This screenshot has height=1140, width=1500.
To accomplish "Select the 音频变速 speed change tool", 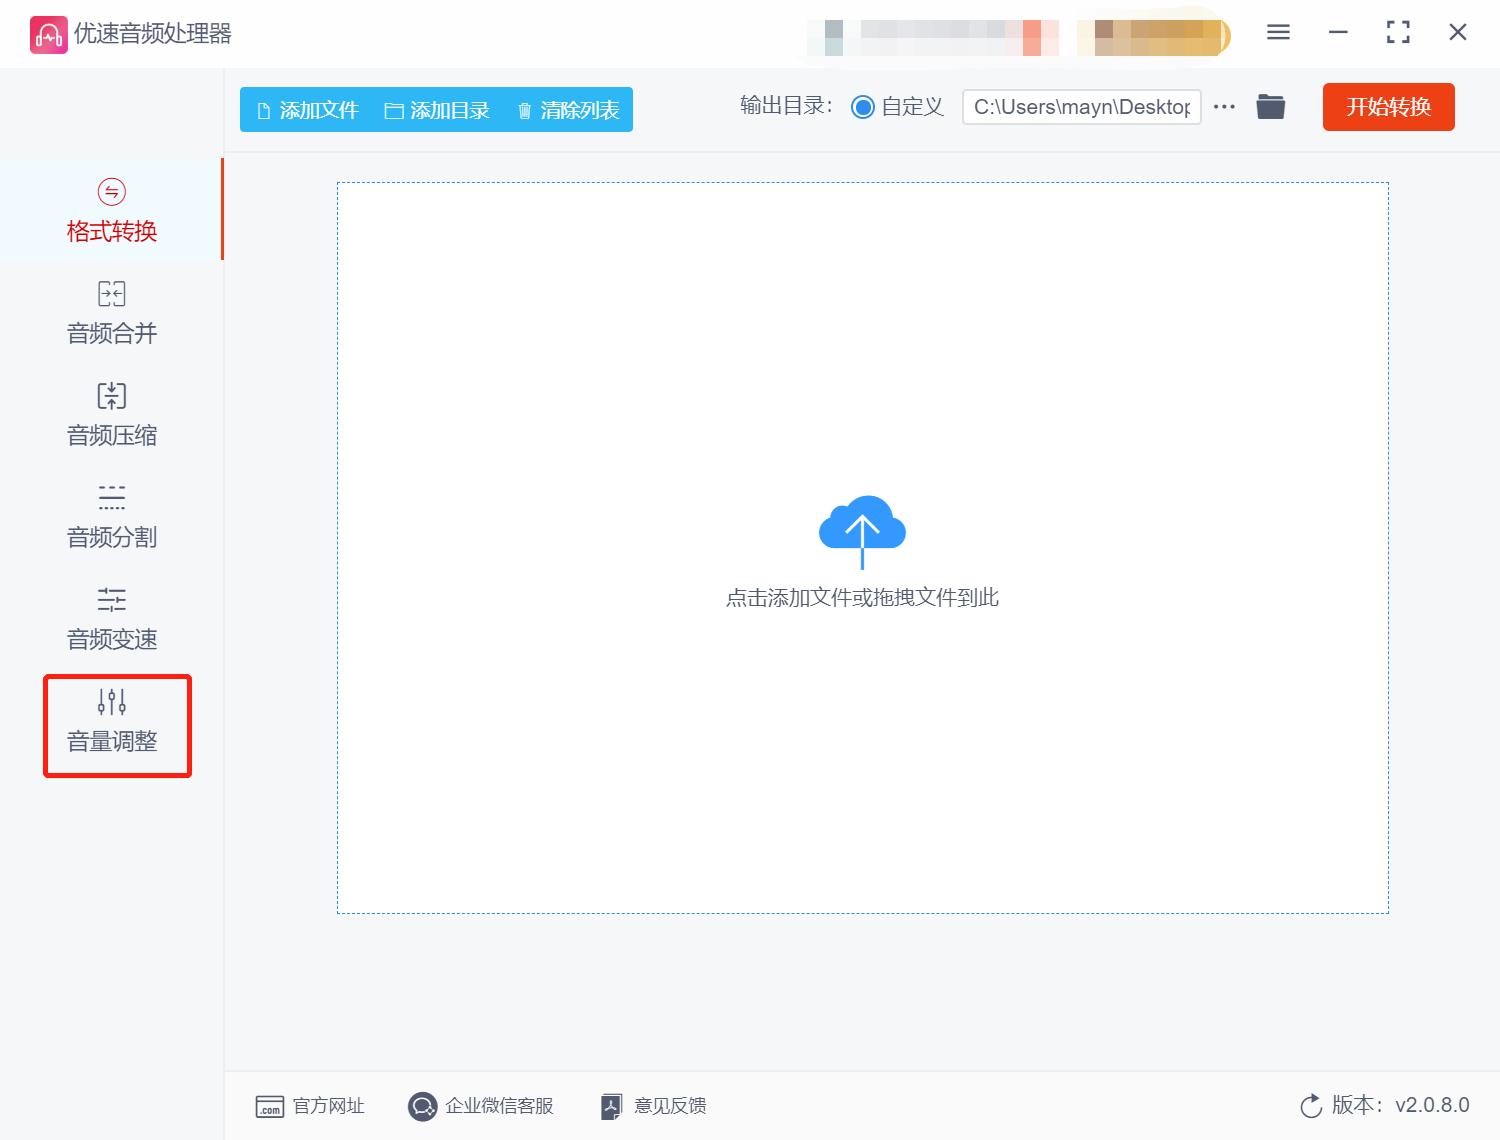I will (x=110, y=618).
